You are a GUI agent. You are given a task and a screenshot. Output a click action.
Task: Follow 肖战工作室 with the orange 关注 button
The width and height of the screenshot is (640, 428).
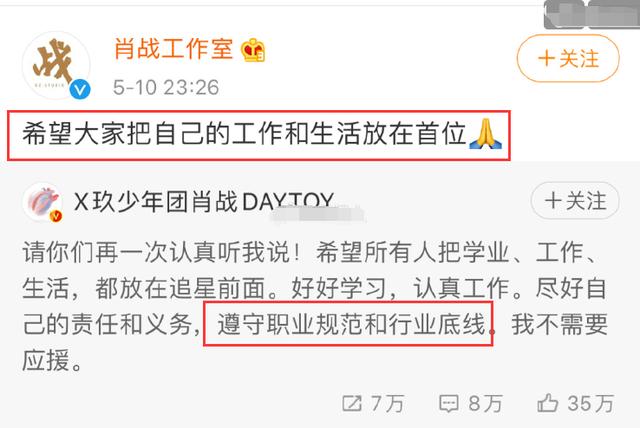568,58
